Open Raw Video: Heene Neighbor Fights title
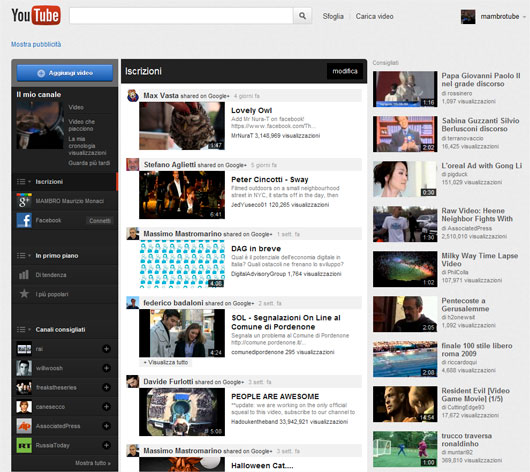The image size is (530, 472). point(477,214)
